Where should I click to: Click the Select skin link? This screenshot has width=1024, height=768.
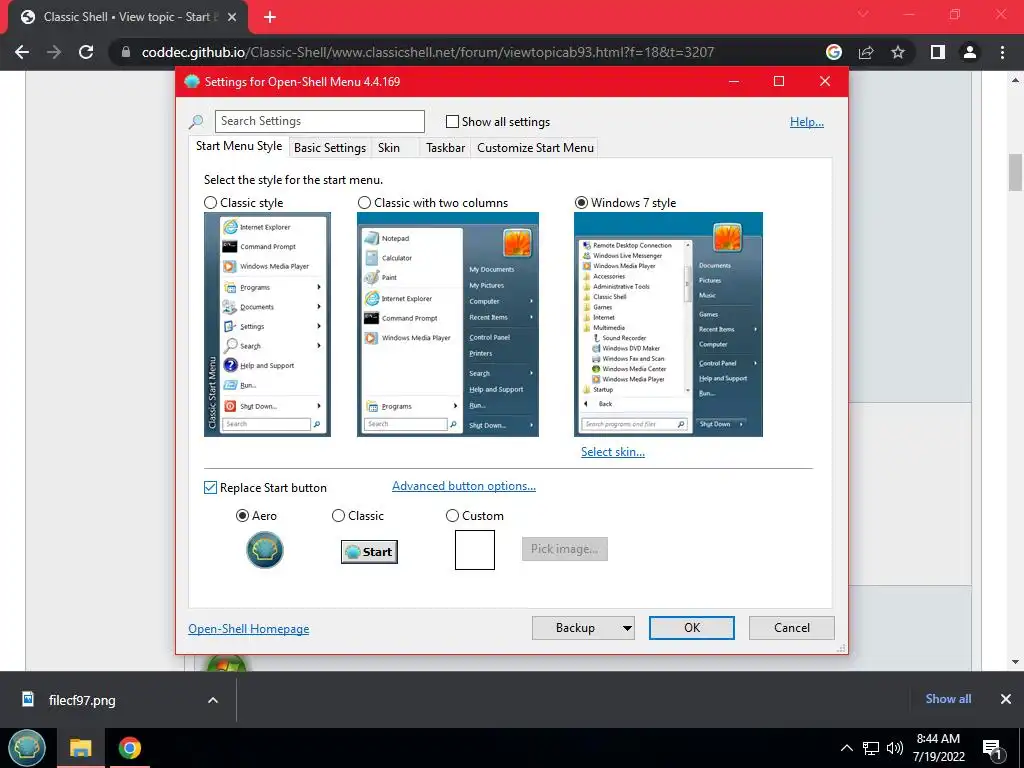point(613,452)
